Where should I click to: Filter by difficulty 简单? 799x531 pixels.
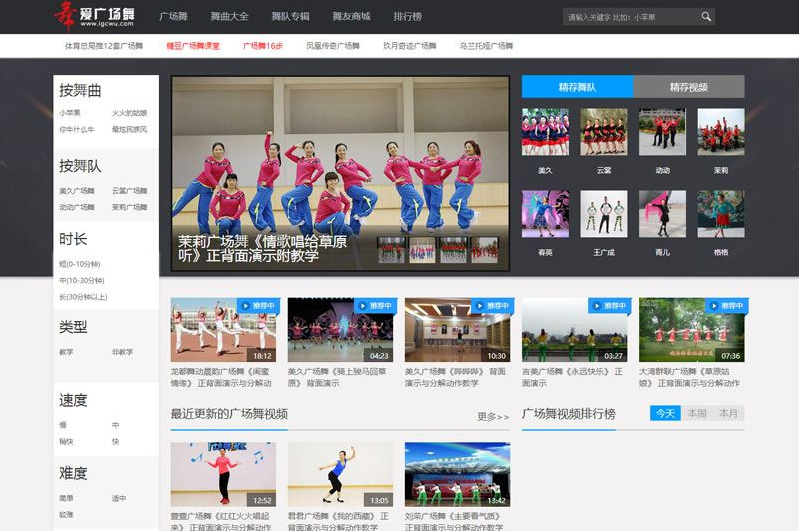[x=66, y=498]
